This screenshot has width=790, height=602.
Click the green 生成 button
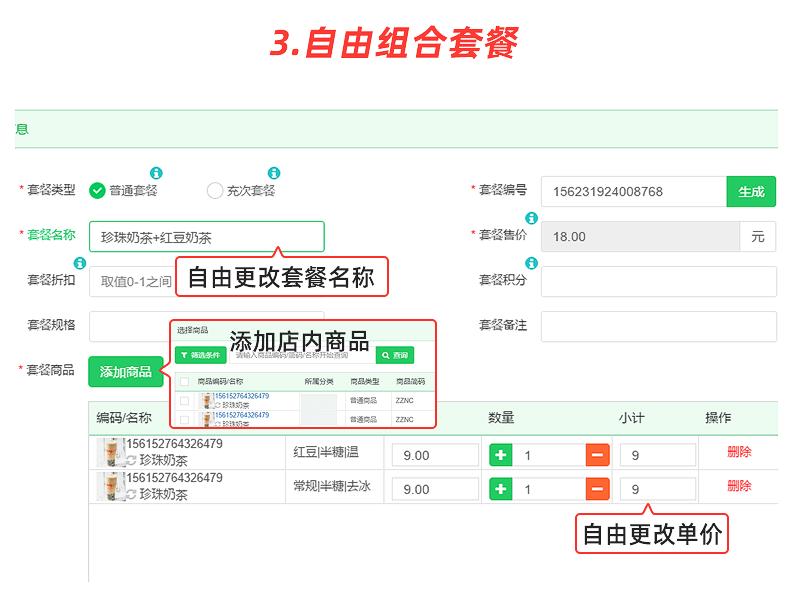[750, 191]
